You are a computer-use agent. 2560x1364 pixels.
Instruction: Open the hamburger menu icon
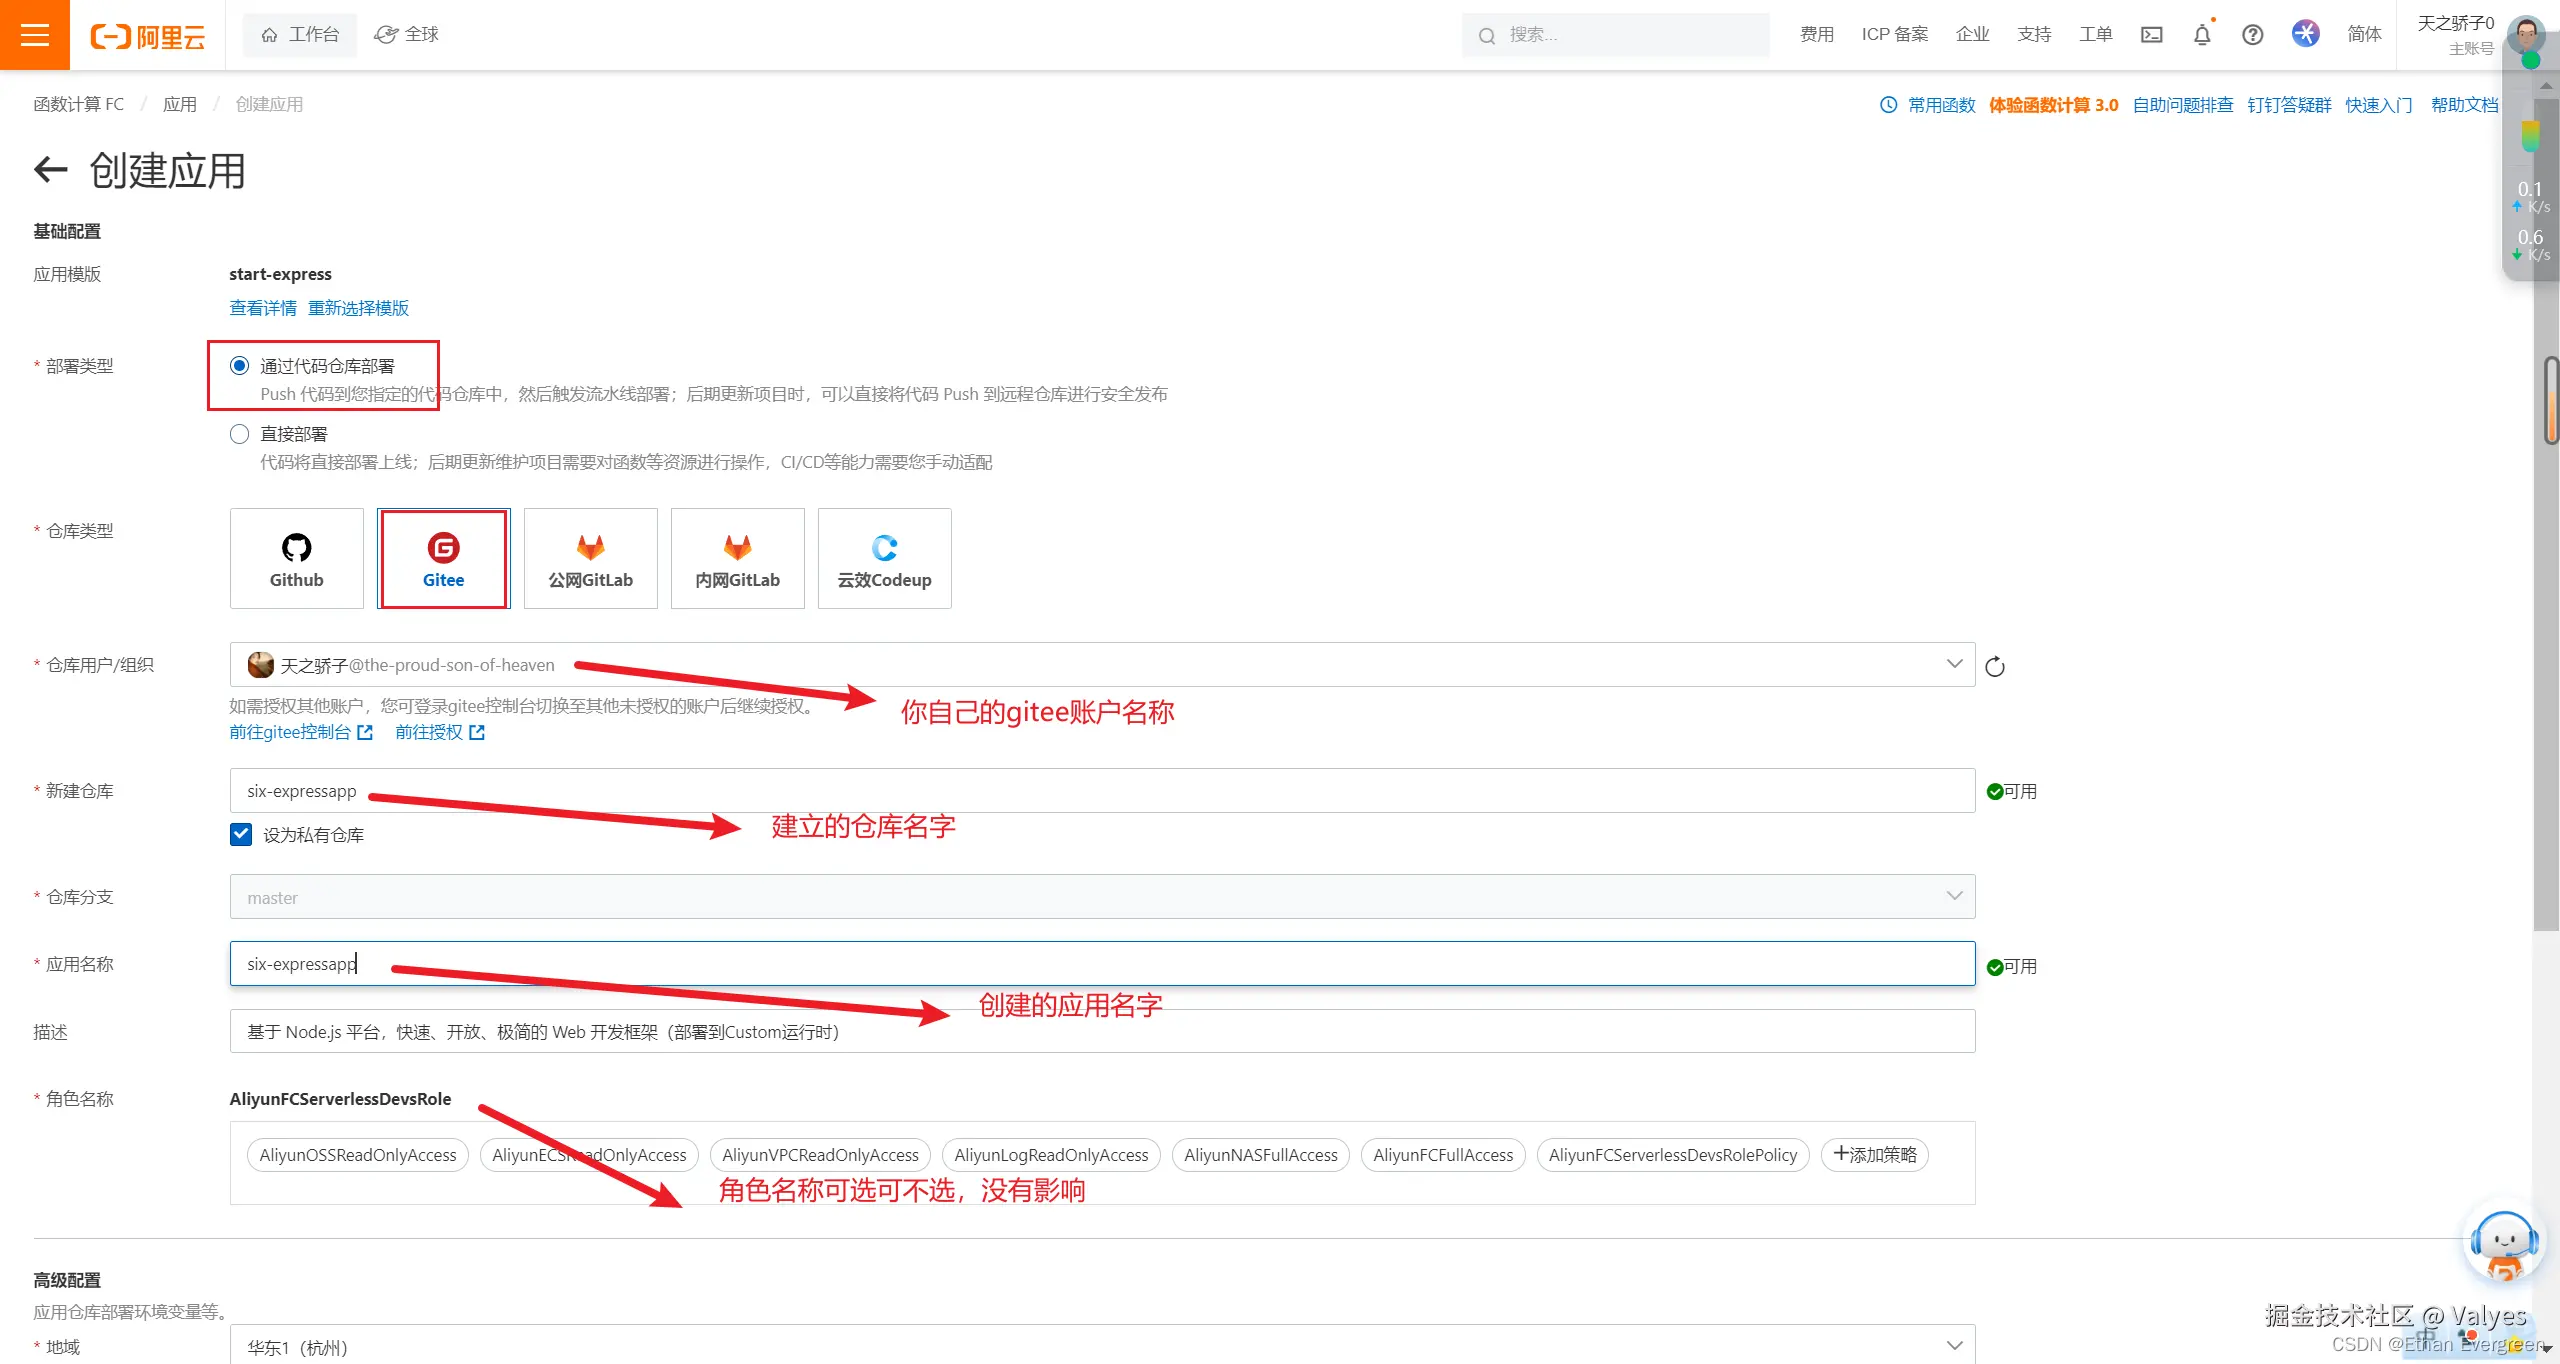[34, 35]
